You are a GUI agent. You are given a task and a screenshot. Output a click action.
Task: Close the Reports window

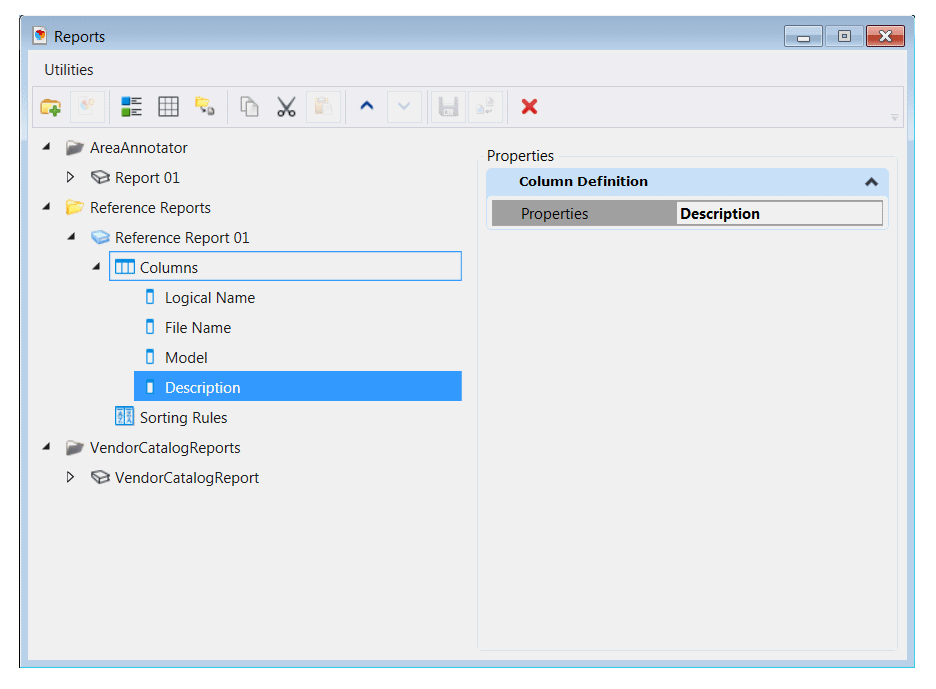885,36
